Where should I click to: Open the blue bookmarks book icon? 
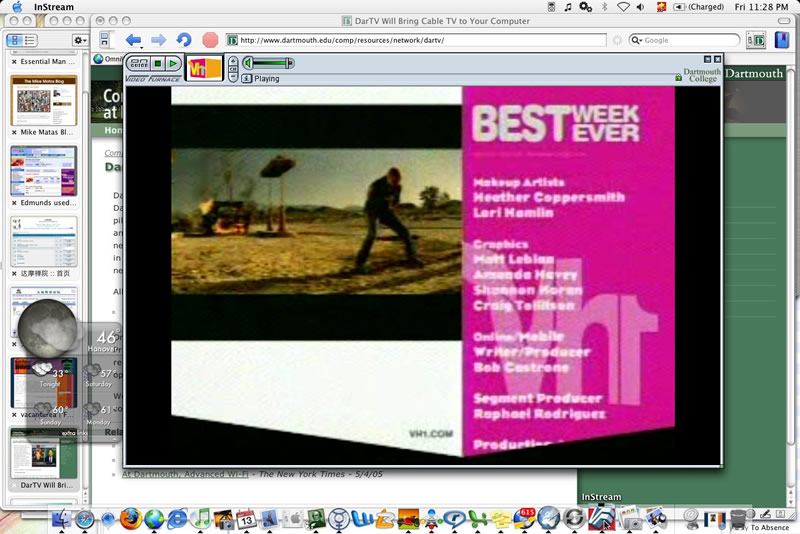click(782, 40)
